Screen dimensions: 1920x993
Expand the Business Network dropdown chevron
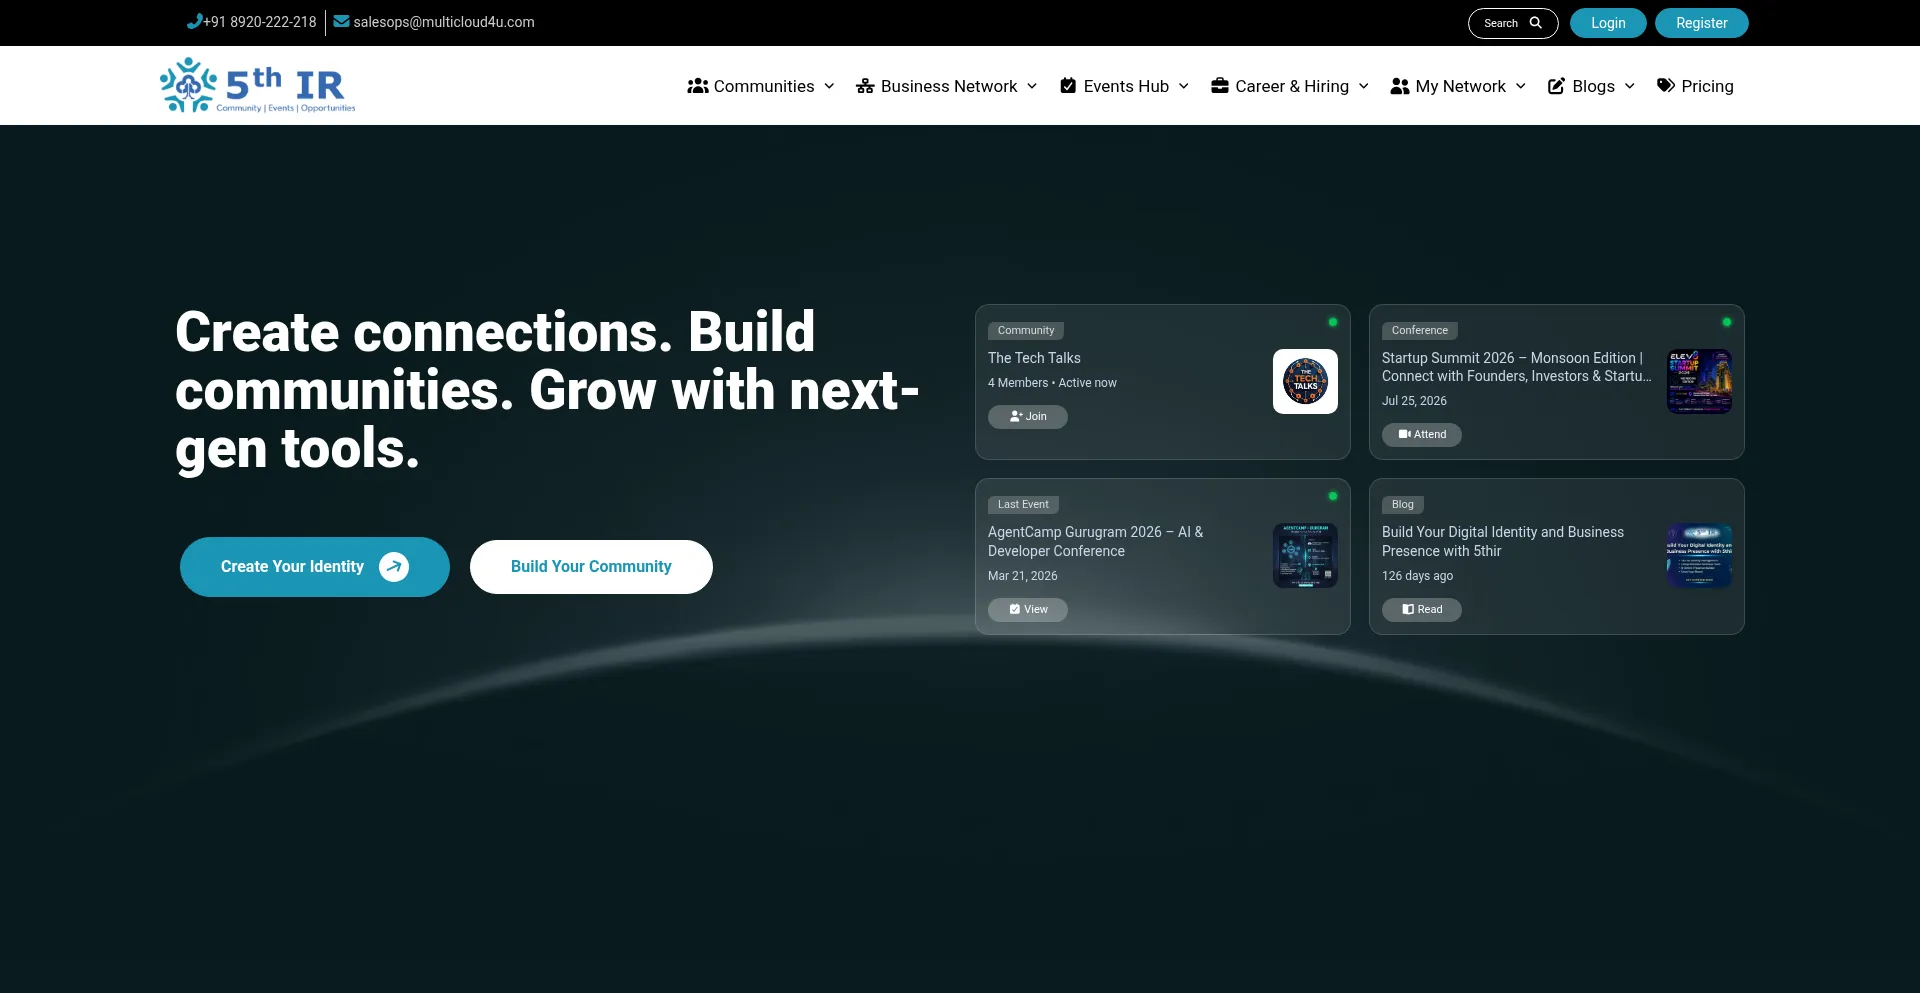click(x=1032, y=86)
